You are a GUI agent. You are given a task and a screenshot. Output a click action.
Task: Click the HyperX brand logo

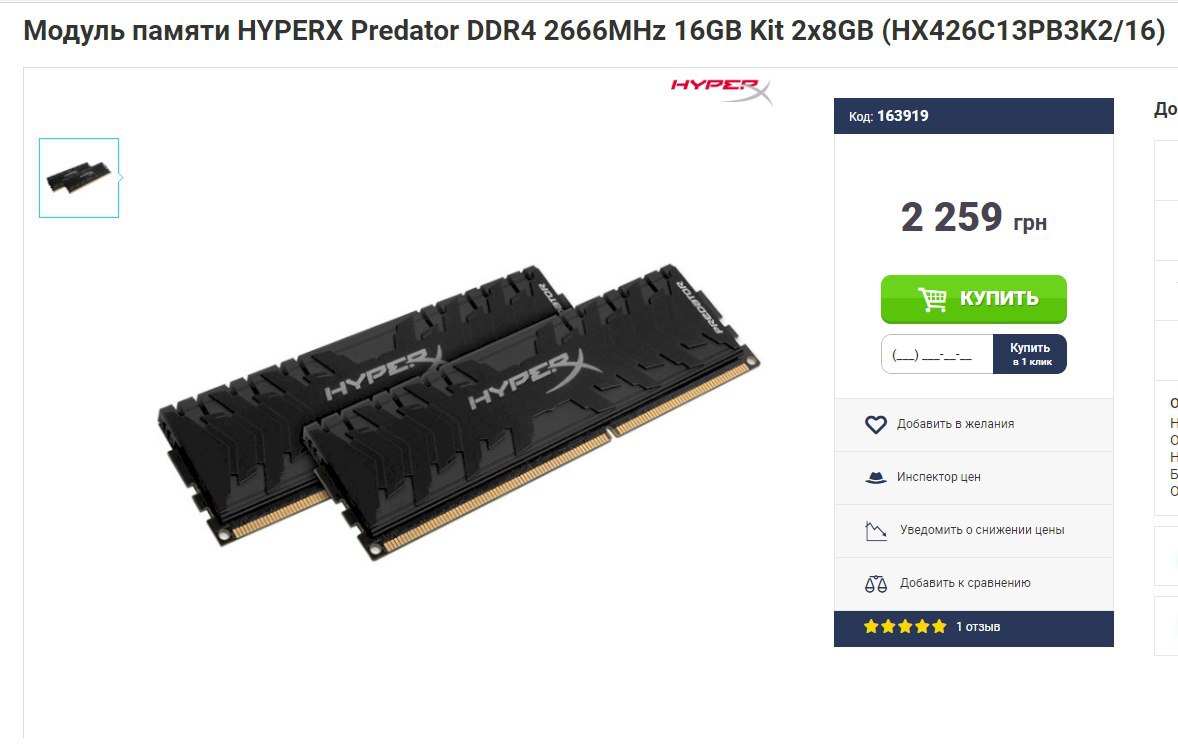coord(721,90)
